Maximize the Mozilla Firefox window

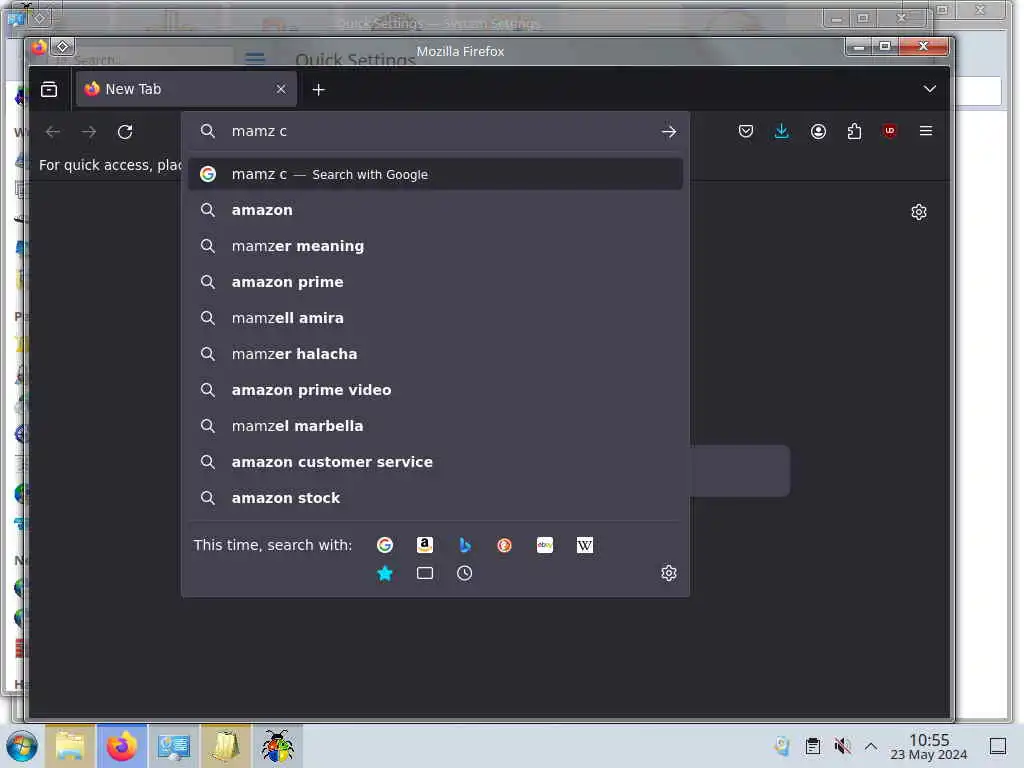coord(885,46)
